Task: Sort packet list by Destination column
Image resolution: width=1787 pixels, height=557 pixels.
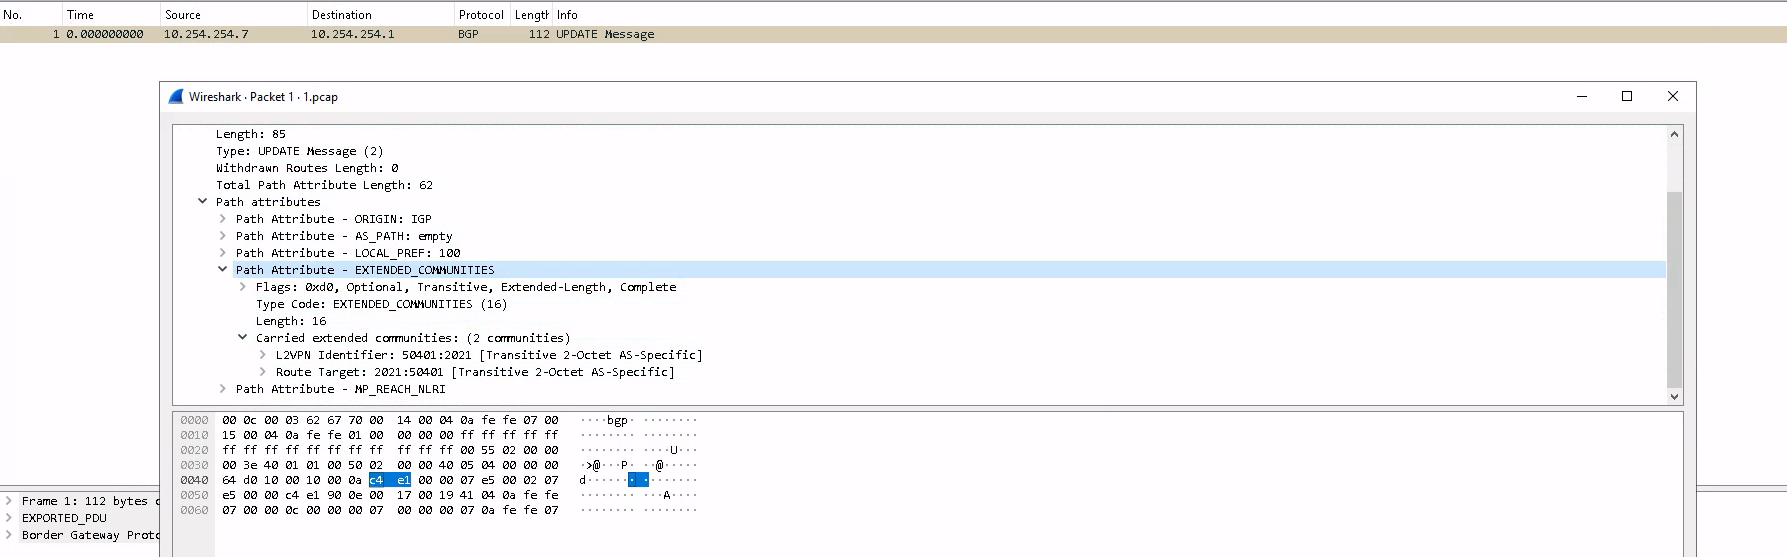Action: click(381, 15)
